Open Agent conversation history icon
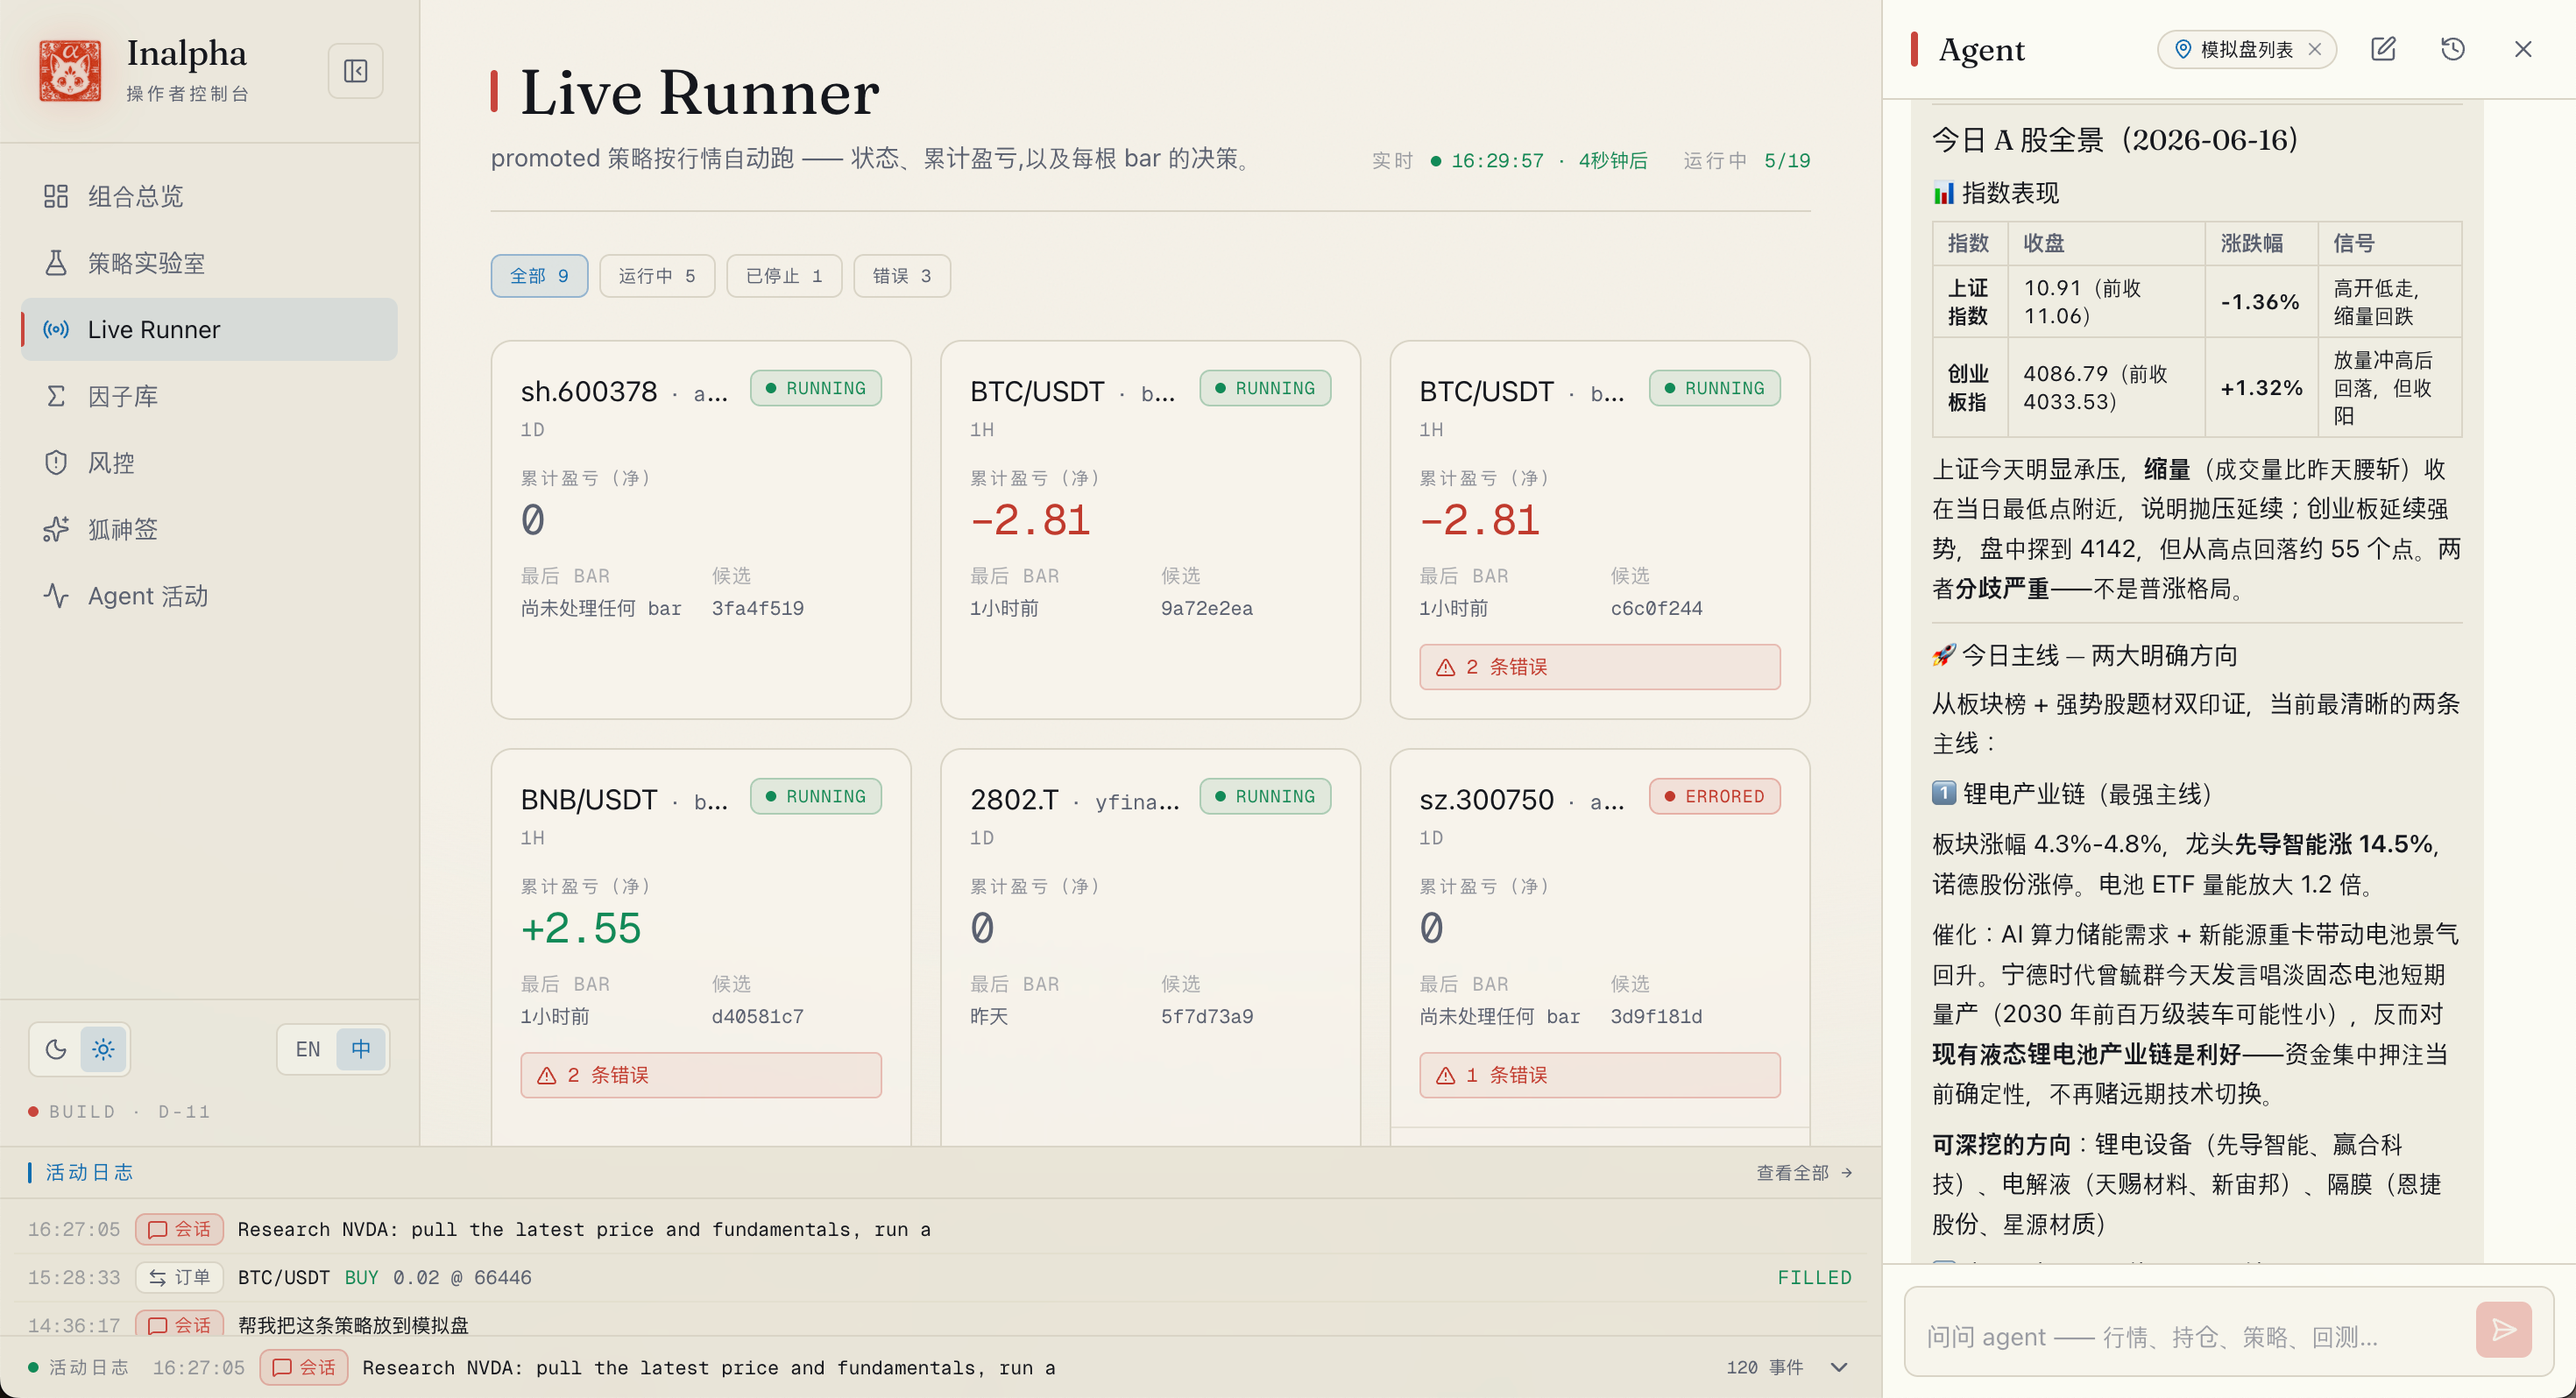The width and height of the screenshot is (2576, 1398). point(2453,49)
